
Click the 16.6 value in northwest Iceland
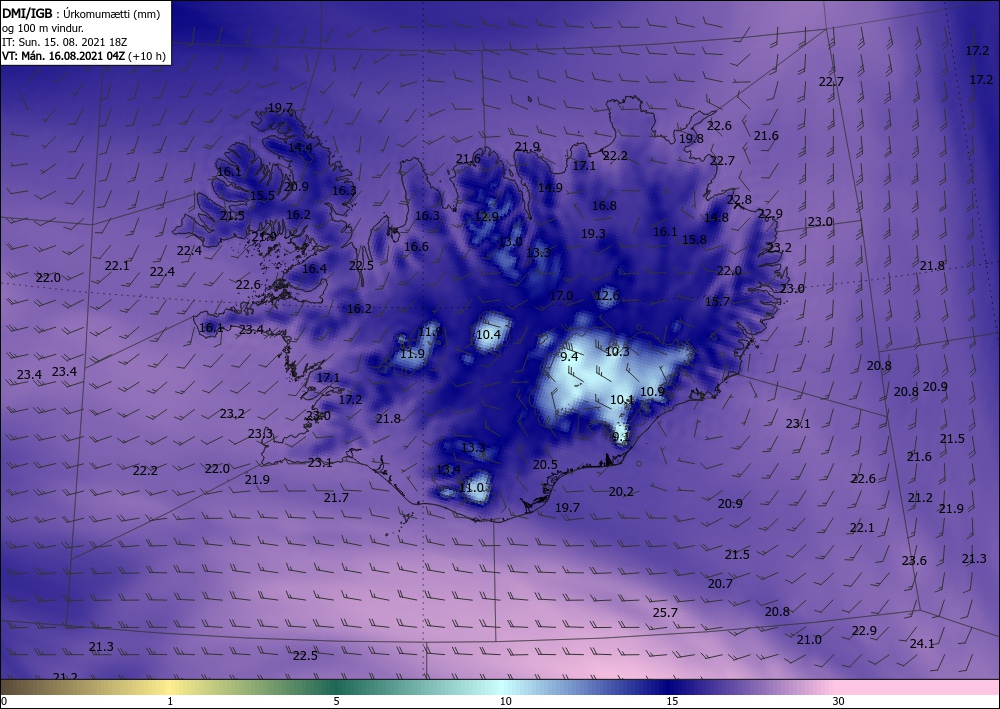coord(416,247)
